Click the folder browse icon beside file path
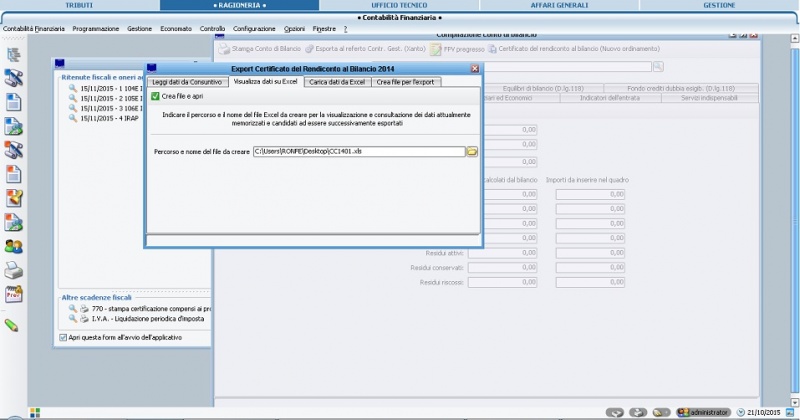 472,151
